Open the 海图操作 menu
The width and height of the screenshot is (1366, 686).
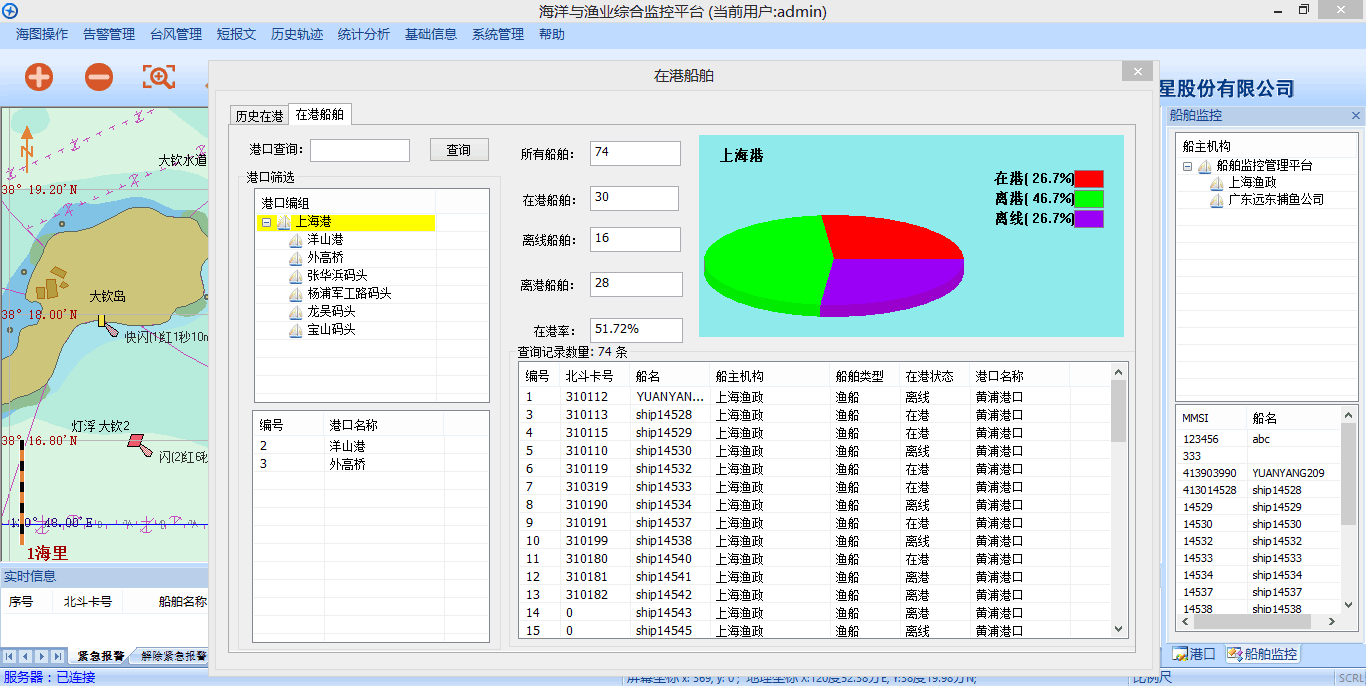click(42, 34)
